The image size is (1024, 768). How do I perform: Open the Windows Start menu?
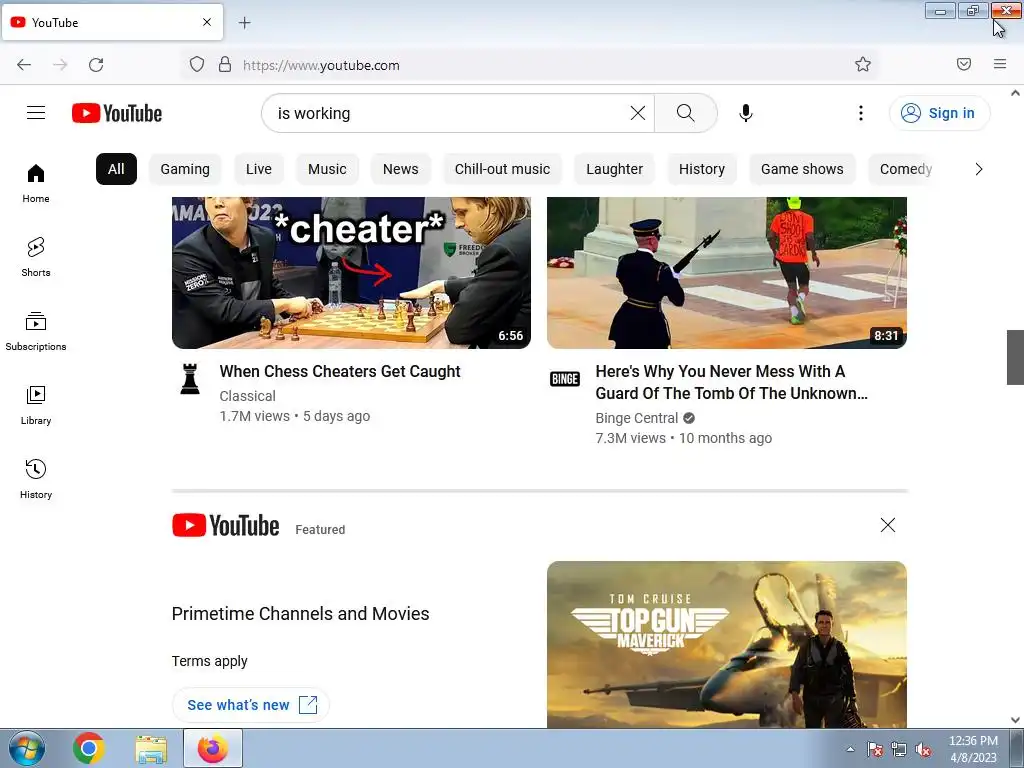(x=26, y=748)
